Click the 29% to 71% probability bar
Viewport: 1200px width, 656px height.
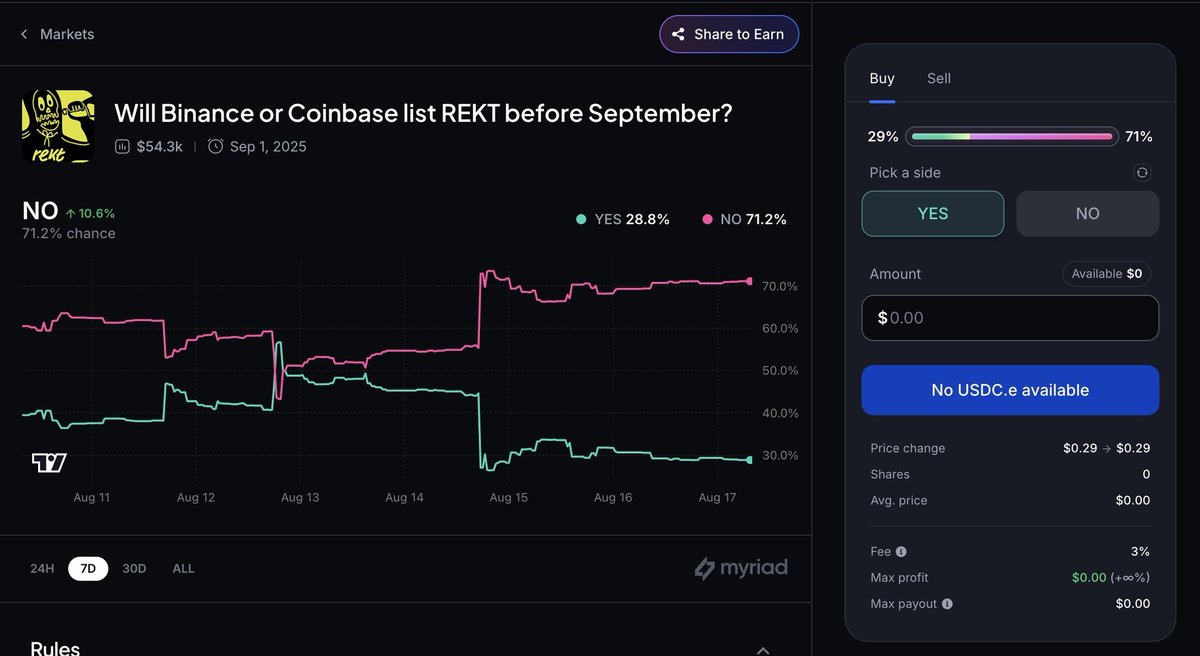click(1012, 136)
